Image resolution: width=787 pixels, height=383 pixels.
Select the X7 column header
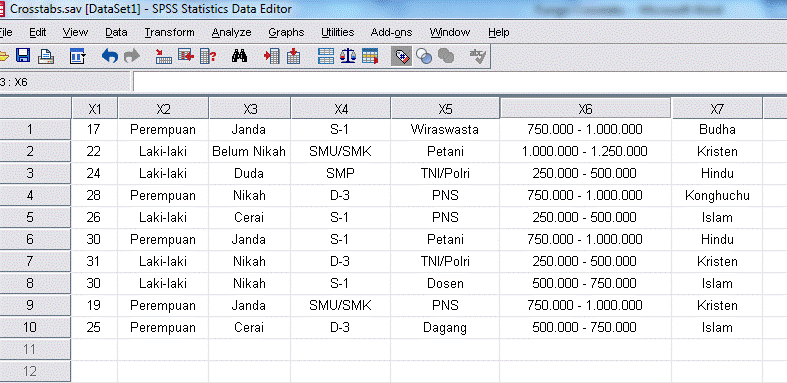717,108
